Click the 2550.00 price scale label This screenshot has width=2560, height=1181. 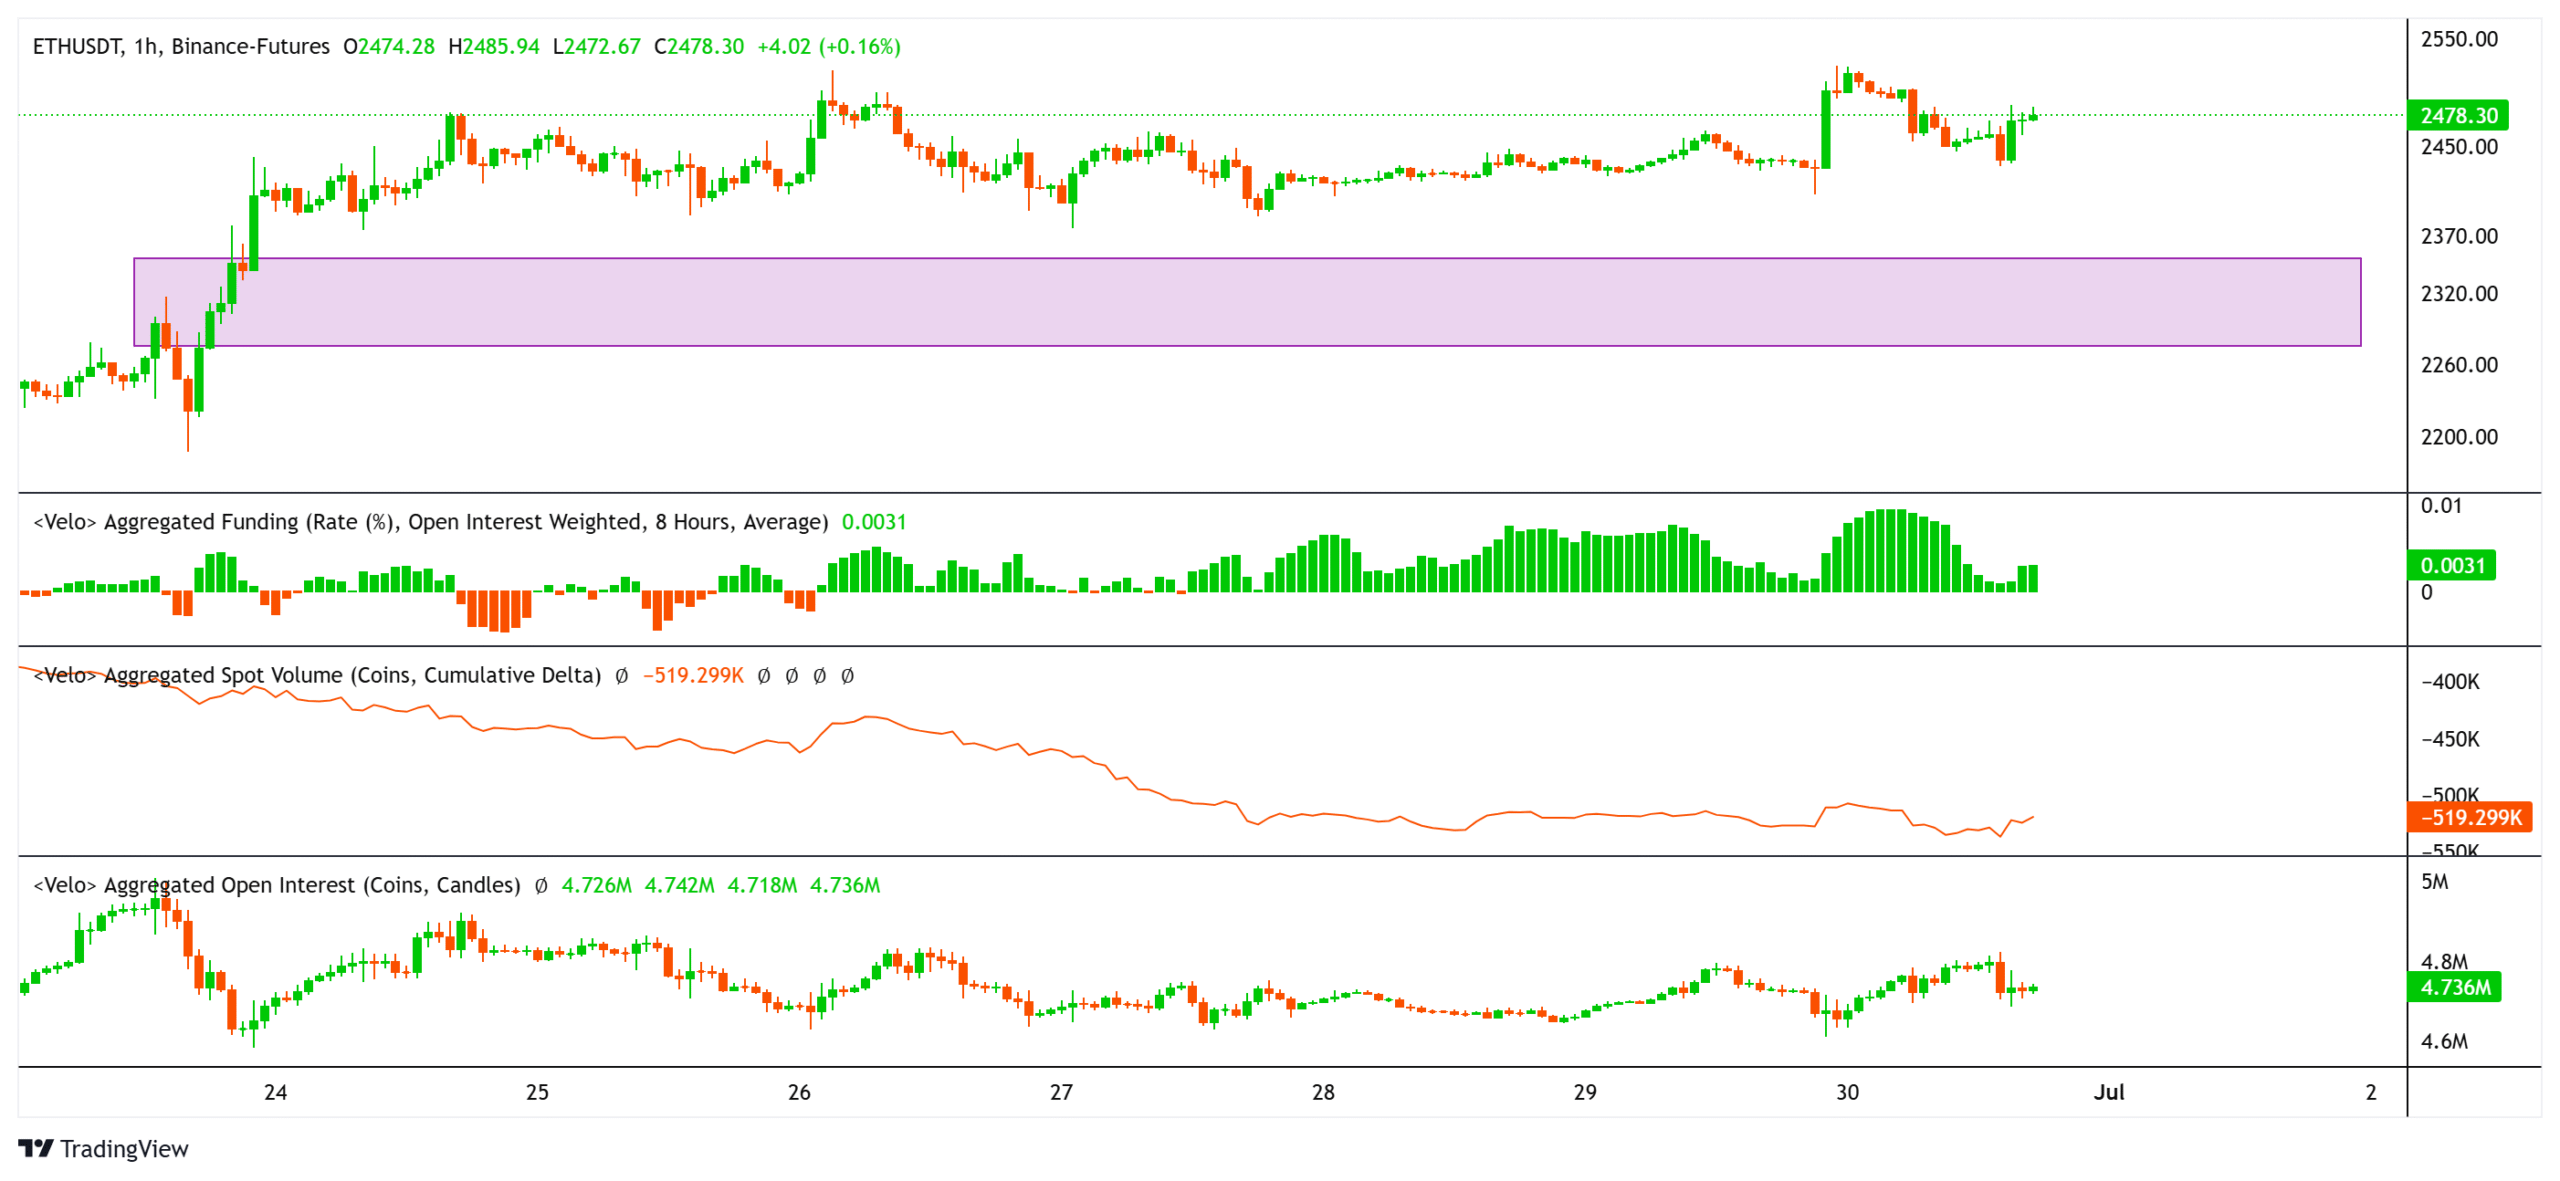coord(2458,39)
